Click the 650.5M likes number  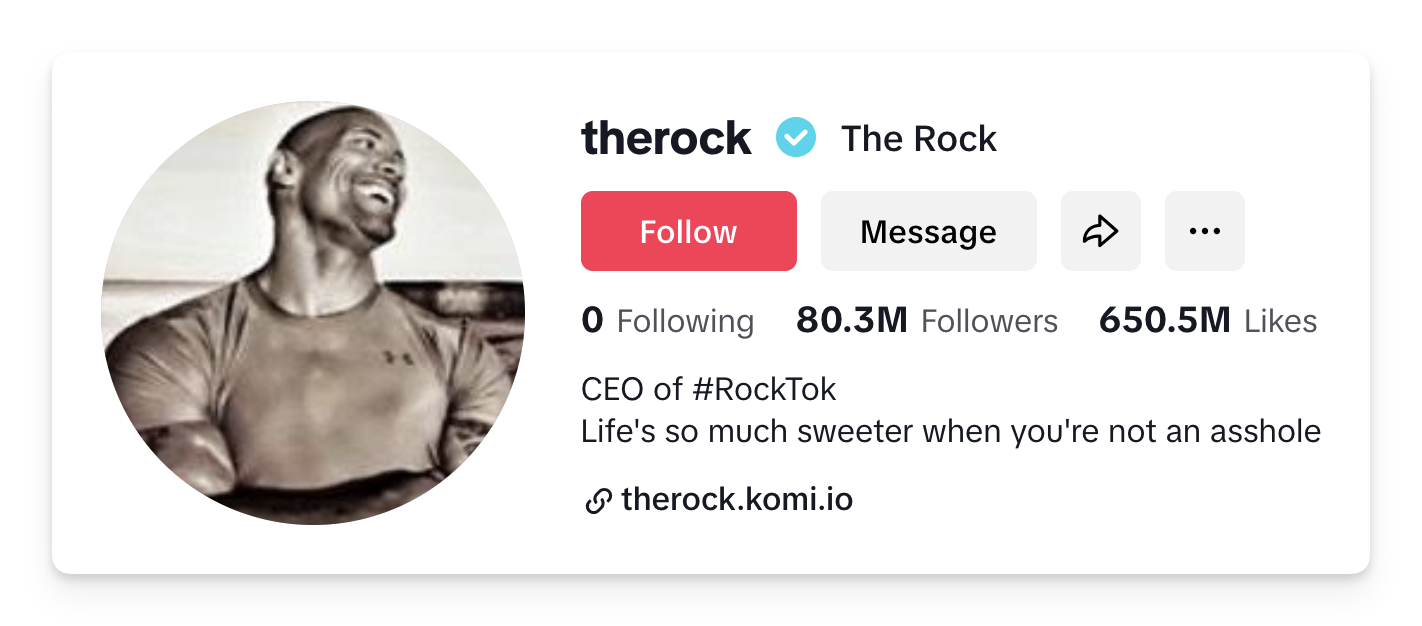(1164, 321)
